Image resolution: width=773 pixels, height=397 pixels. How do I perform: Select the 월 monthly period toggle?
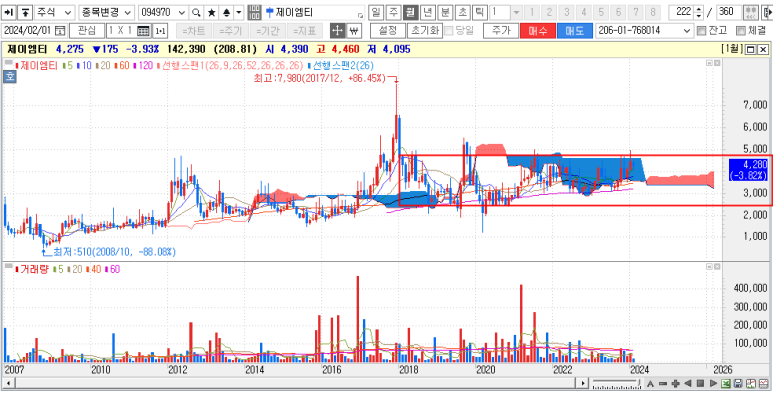tap(410, 12)
